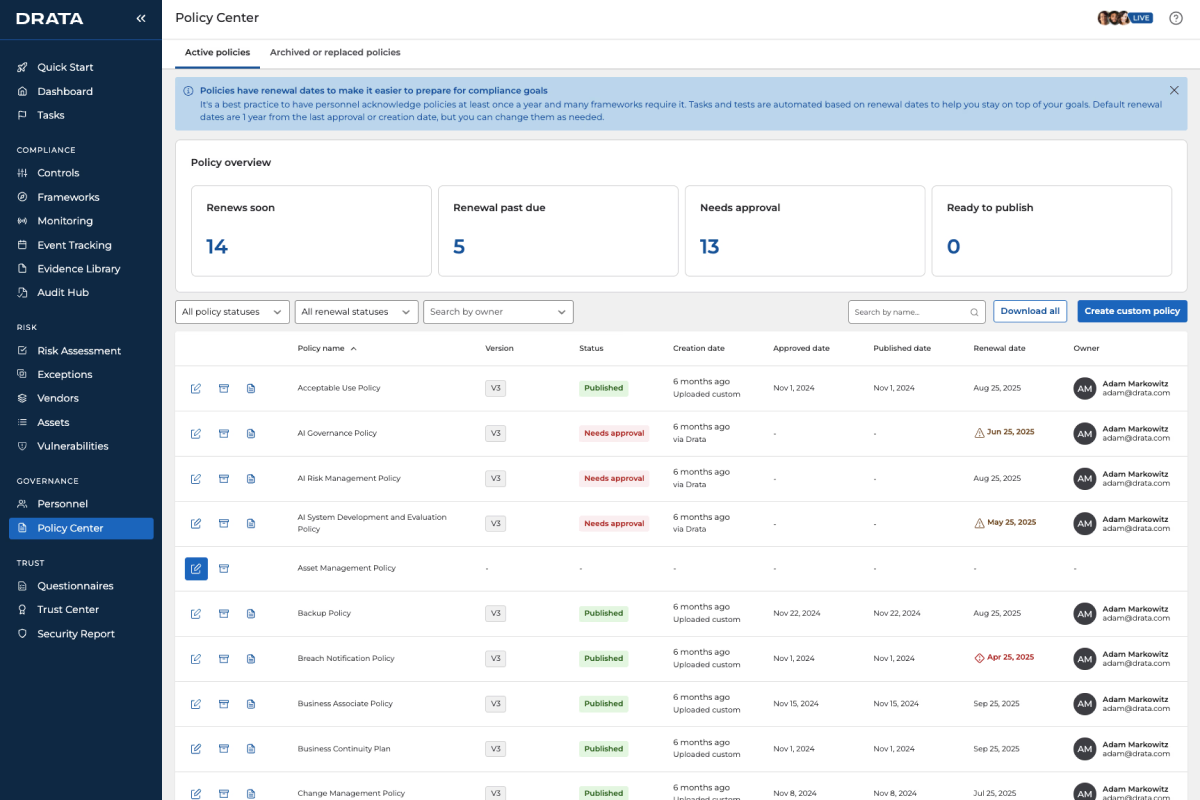The height and width of the screenshot is (800, 1200).
Task: Go to Evidence Library in sidebar
Action: coord(79,269)
